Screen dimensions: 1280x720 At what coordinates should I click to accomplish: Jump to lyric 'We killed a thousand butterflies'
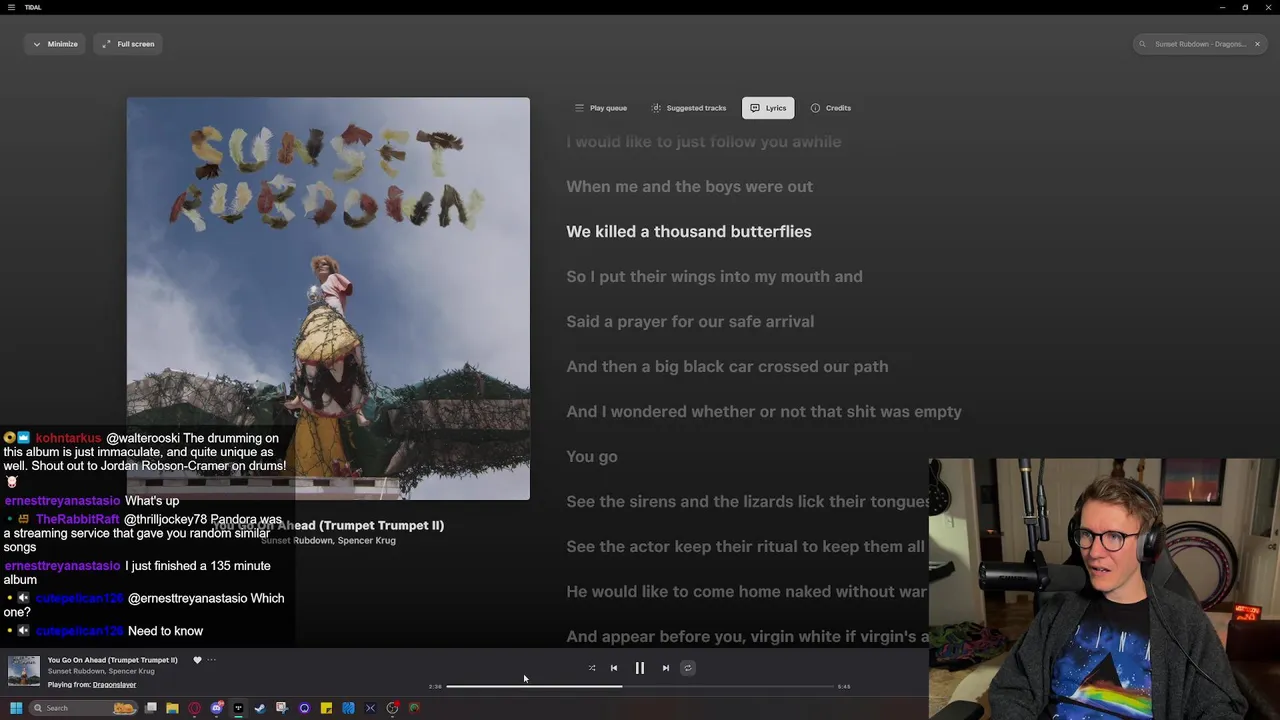[x=689, y=231]
